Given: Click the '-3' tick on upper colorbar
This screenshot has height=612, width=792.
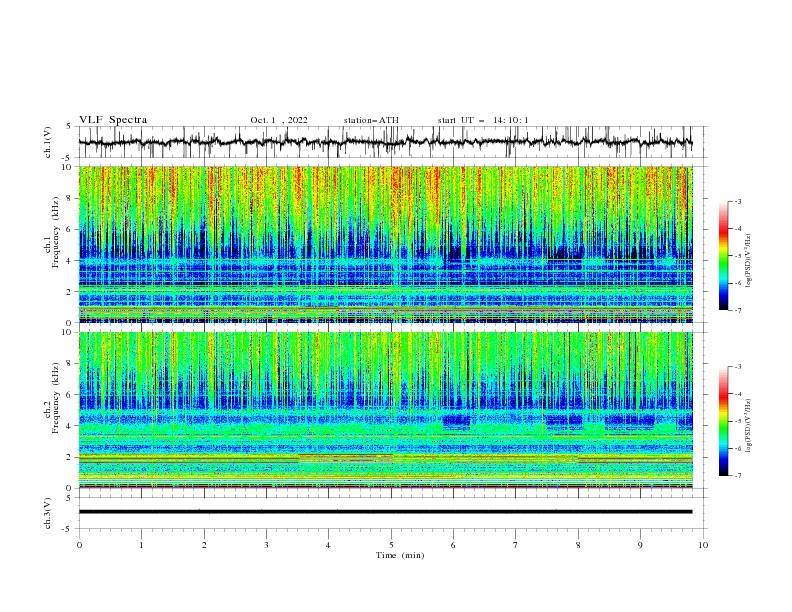Looking at the screenshot, I should pyautogui.click(x=737, y=201).
